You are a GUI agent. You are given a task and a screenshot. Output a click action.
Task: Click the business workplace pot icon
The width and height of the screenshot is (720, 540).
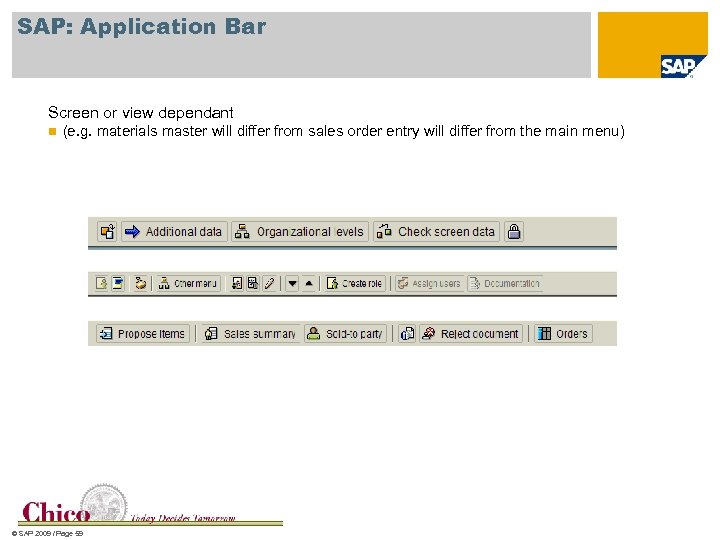pyautogui.click(x=141, y=283)
